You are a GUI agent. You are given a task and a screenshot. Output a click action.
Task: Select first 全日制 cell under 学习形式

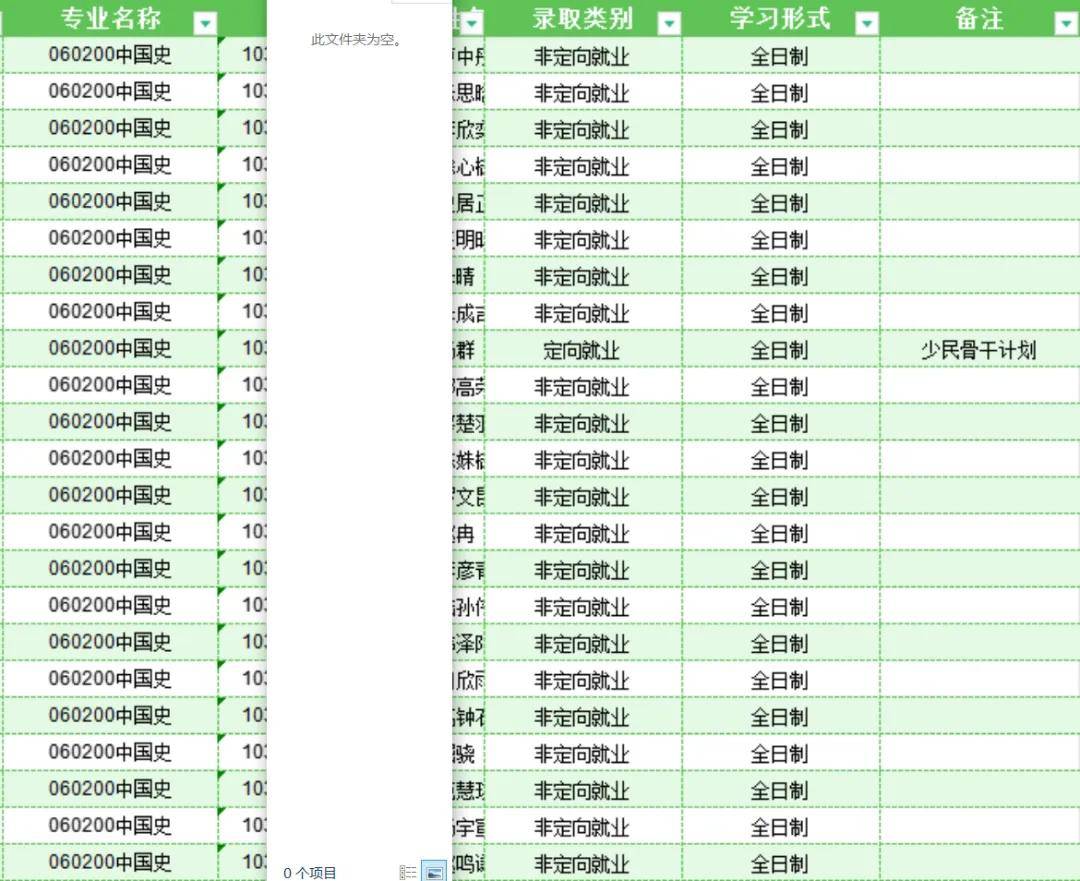coord(780,56)
